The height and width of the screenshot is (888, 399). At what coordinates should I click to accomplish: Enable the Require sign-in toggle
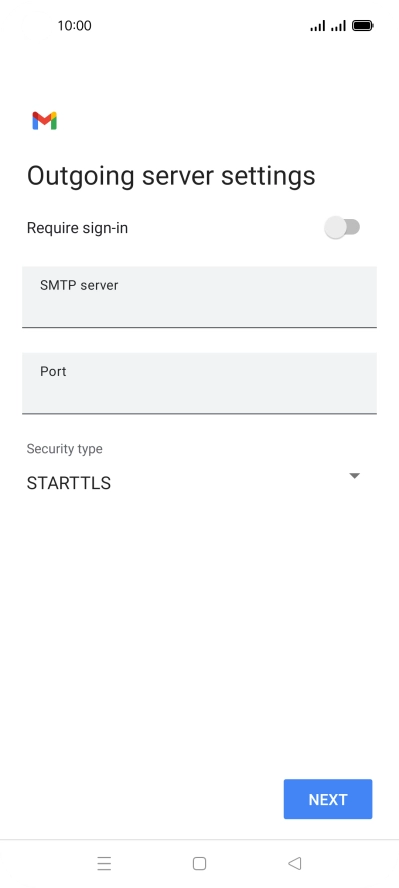pyautogui.click(x=342, y=228)
